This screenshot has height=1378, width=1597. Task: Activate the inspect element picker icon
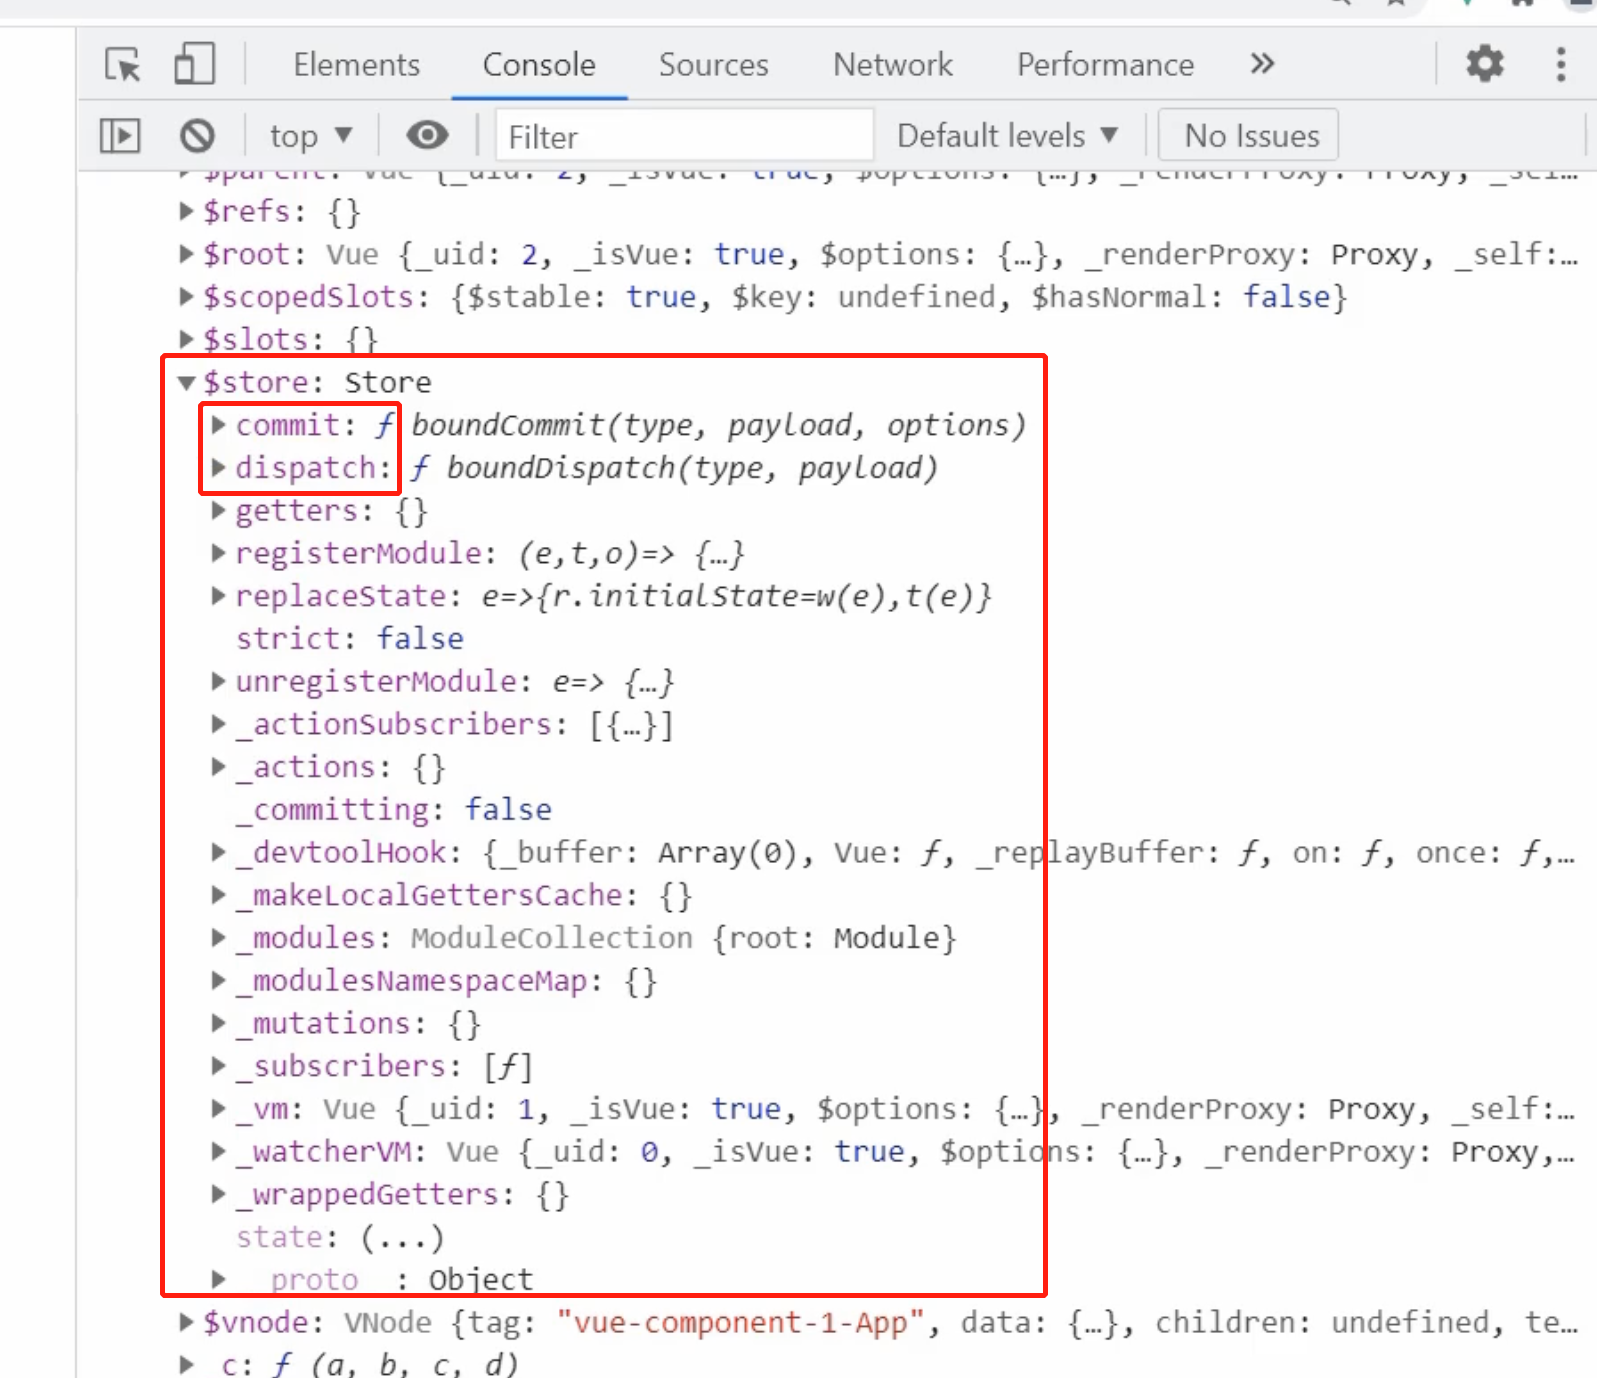(x=123, y=65)
